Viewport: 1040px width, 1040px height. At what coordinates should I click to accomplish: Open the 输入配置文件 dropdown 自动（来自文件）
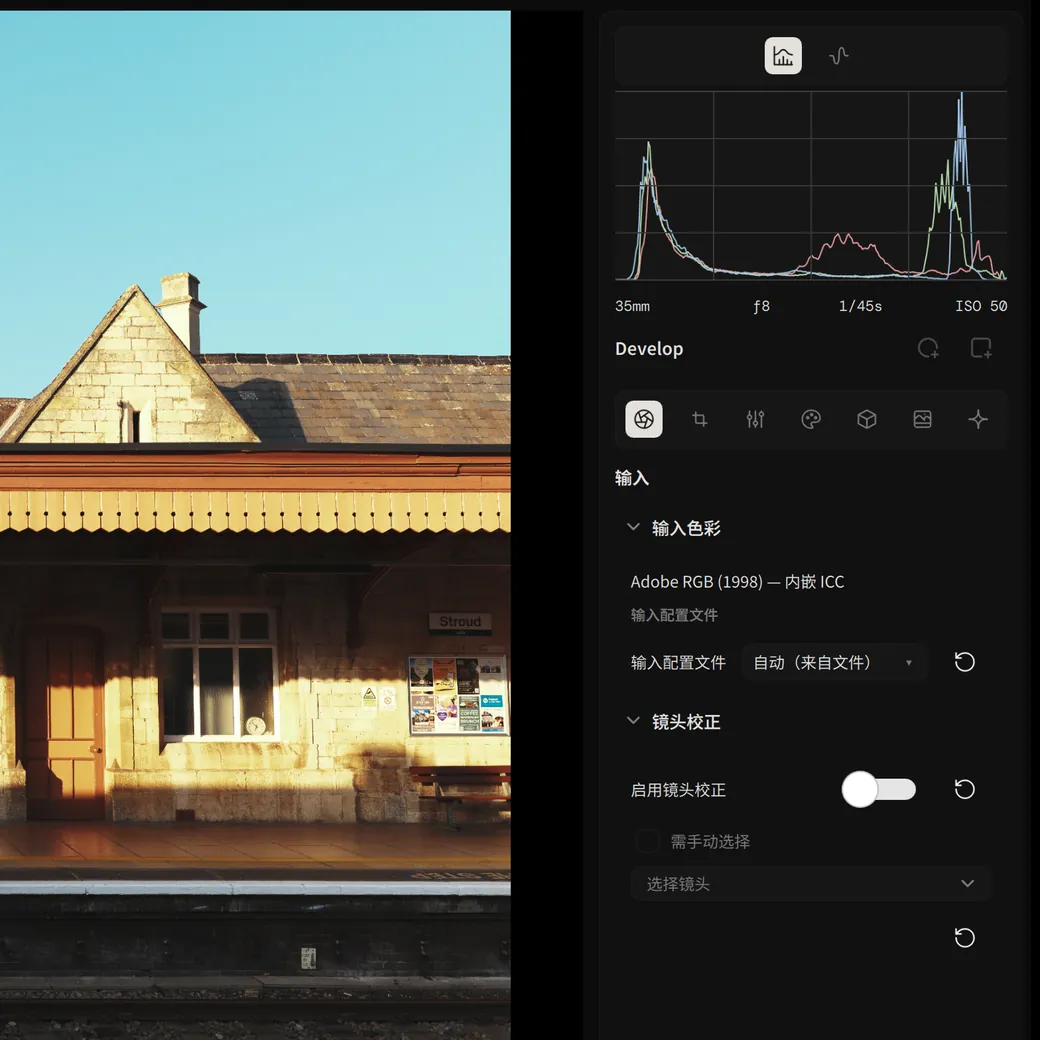click(834, 662)
